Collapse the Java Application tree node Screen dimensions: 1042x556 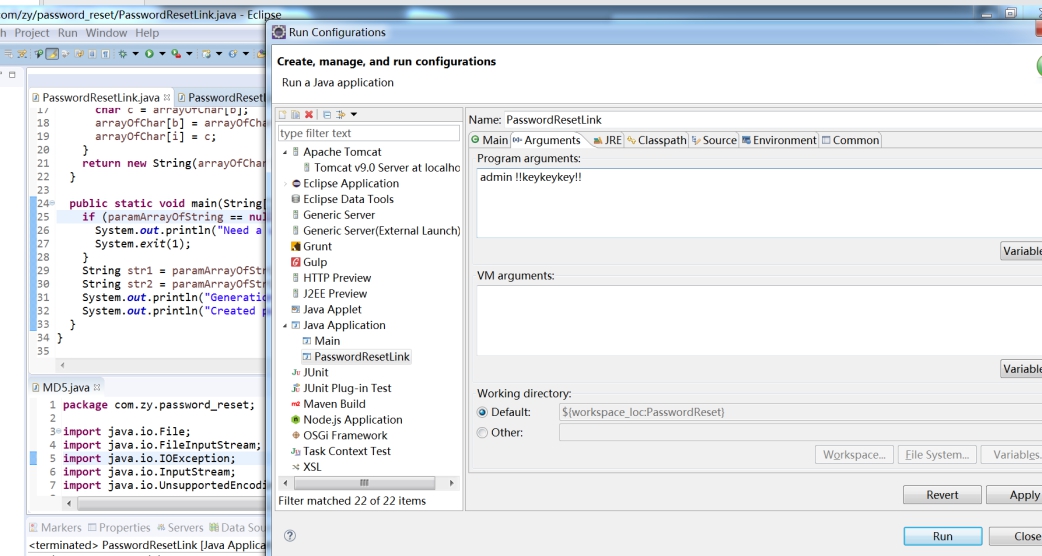285,325
